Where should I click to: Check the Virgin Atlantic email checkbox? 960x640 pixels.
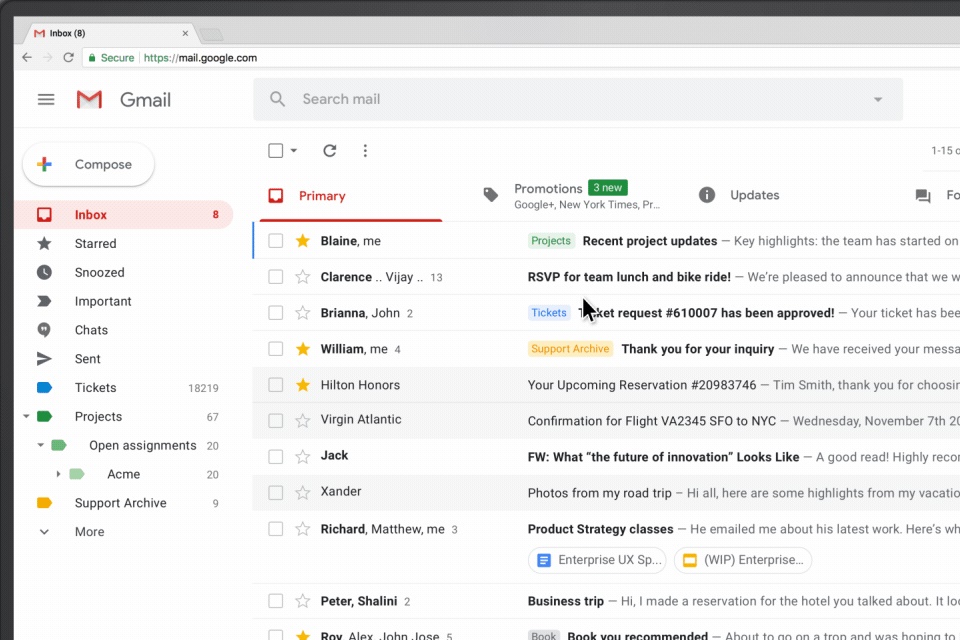(276, 421)
